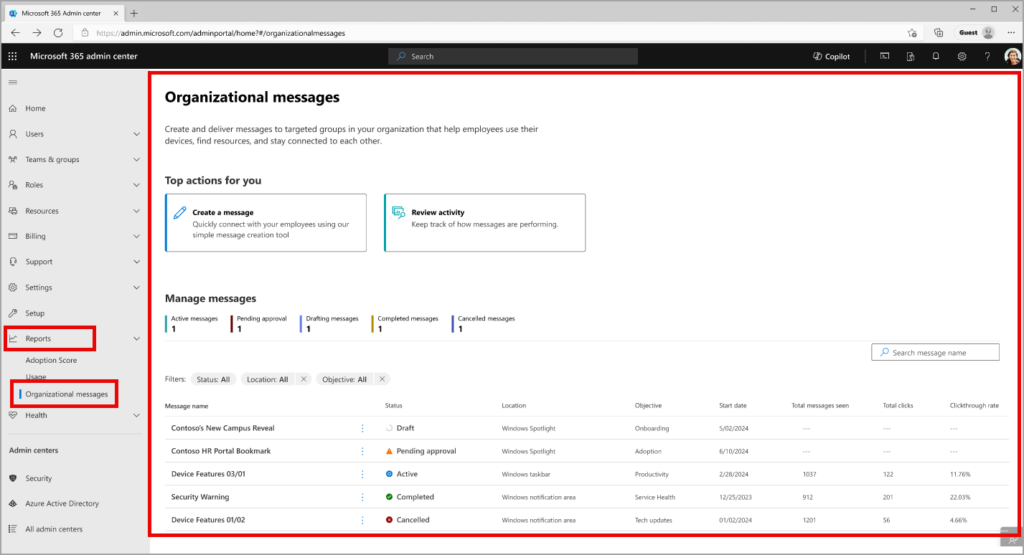
Task: Collapse the navigation hamburger menu
Action: (x=12, y=82)
